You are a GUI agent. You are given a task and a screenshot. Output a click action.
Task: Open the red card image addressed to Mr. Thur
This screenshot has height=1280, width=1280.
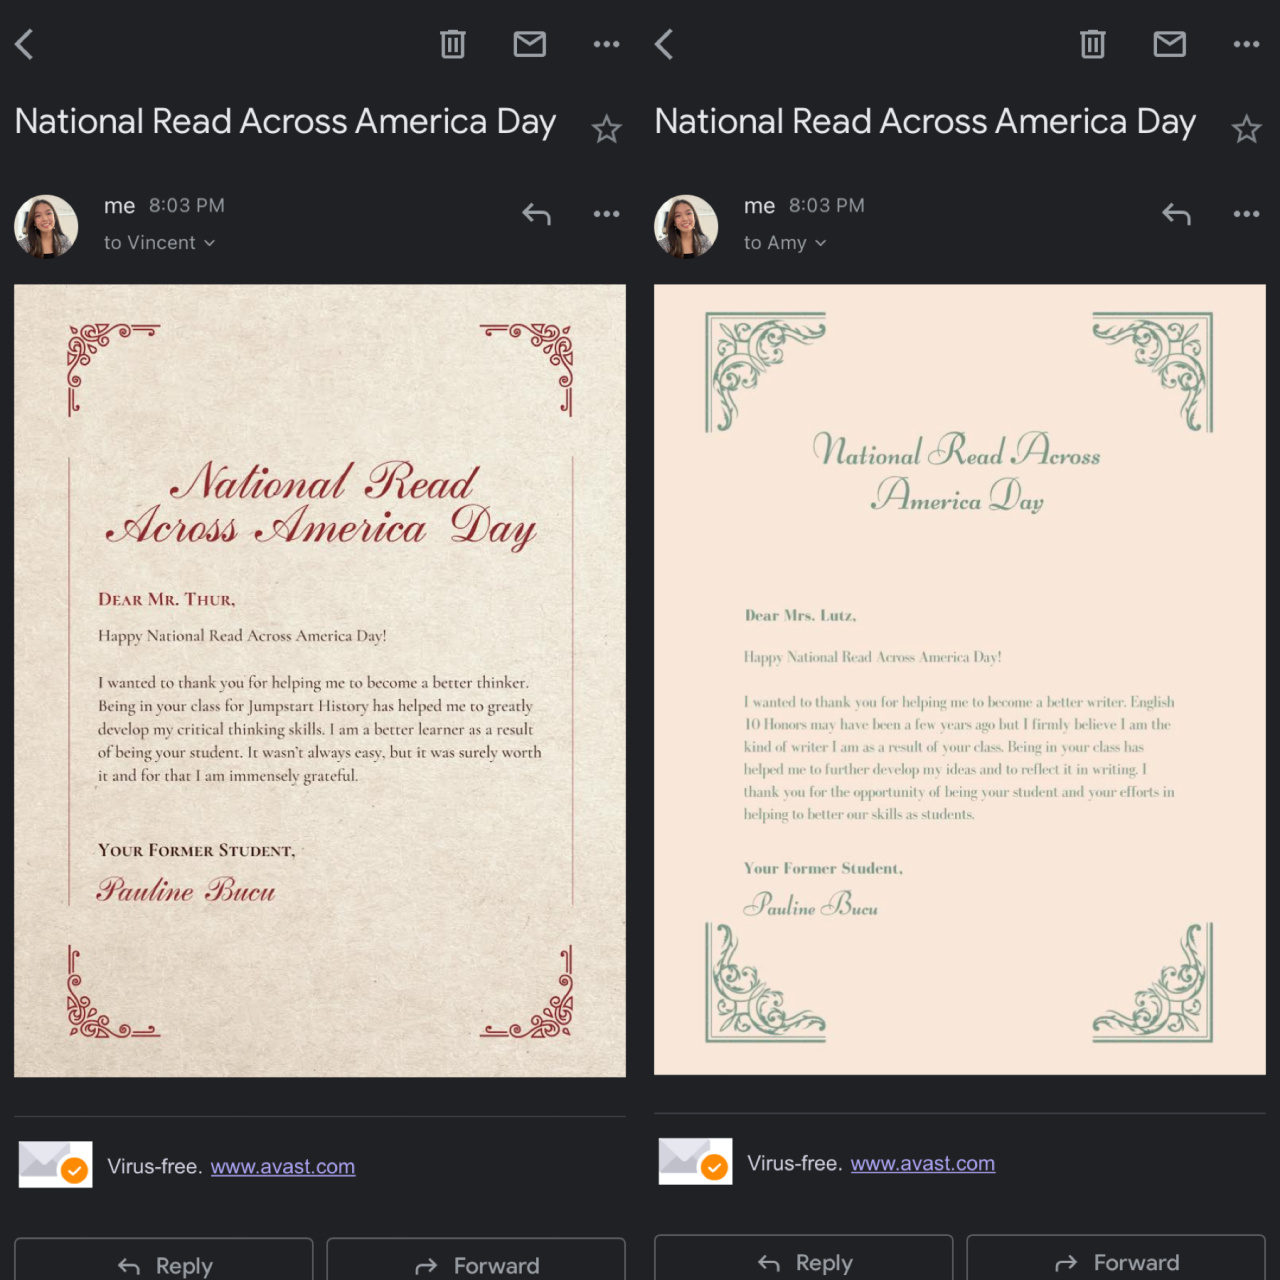pyautogui.click(x=320, y=681)
